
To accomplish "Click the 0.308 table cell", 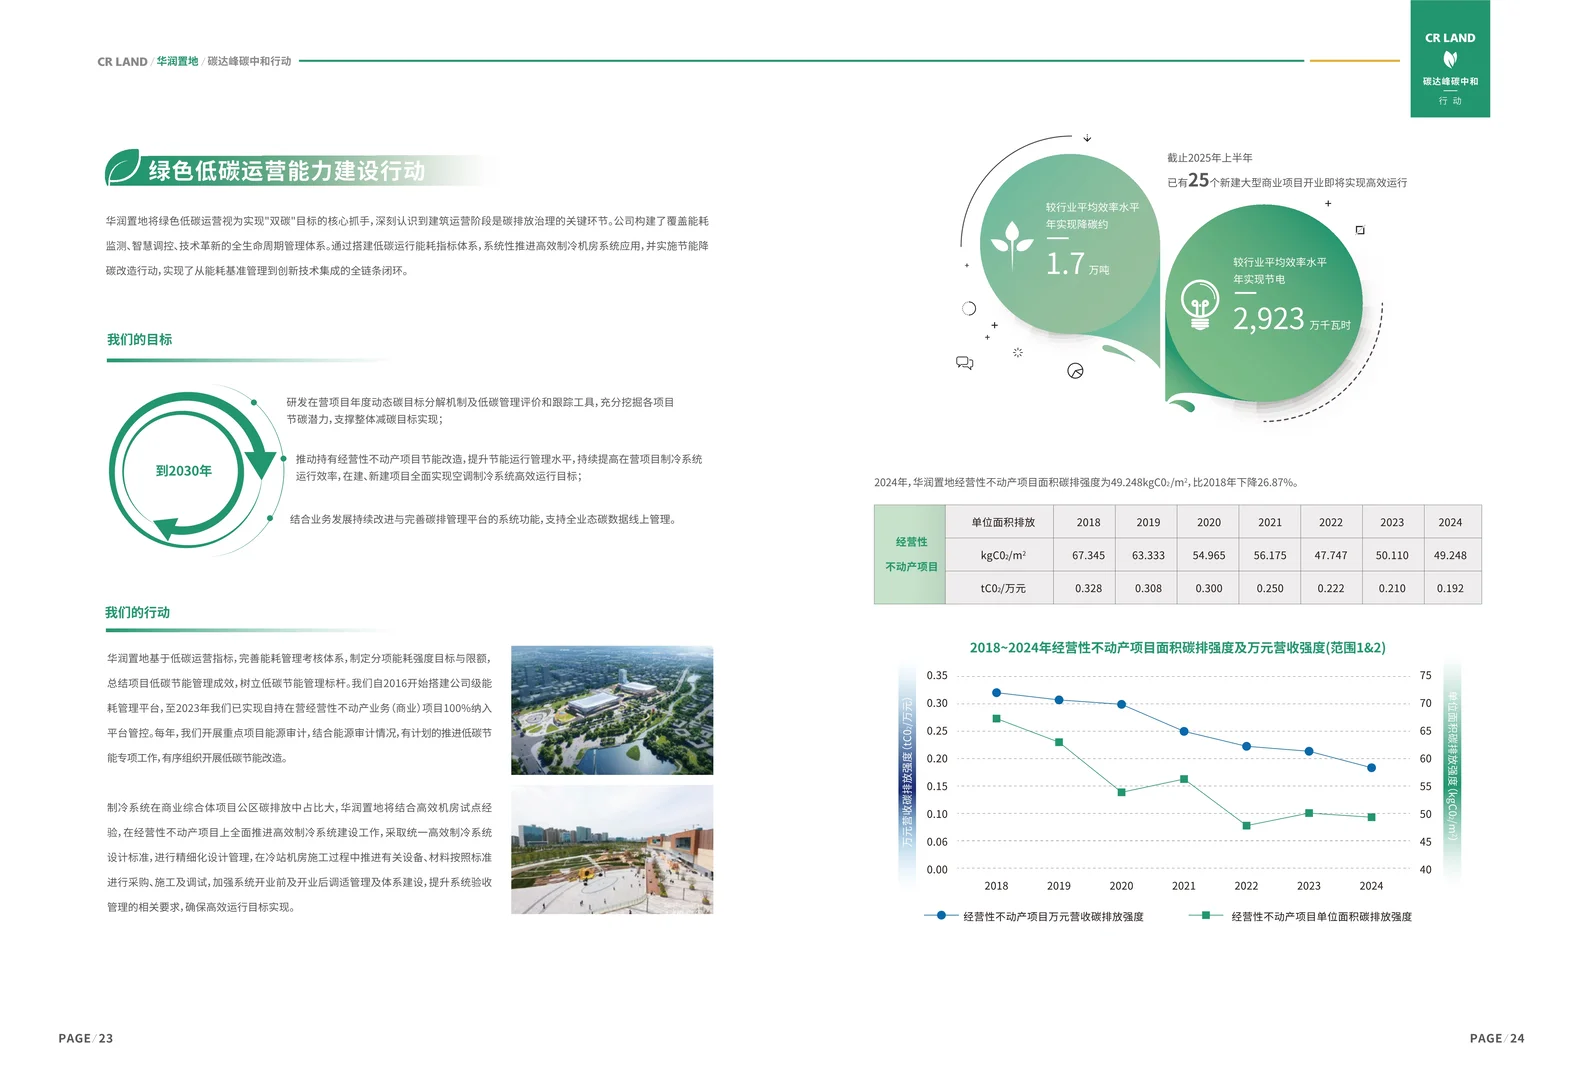I will pyautogui.click(x=1148, y=588).
